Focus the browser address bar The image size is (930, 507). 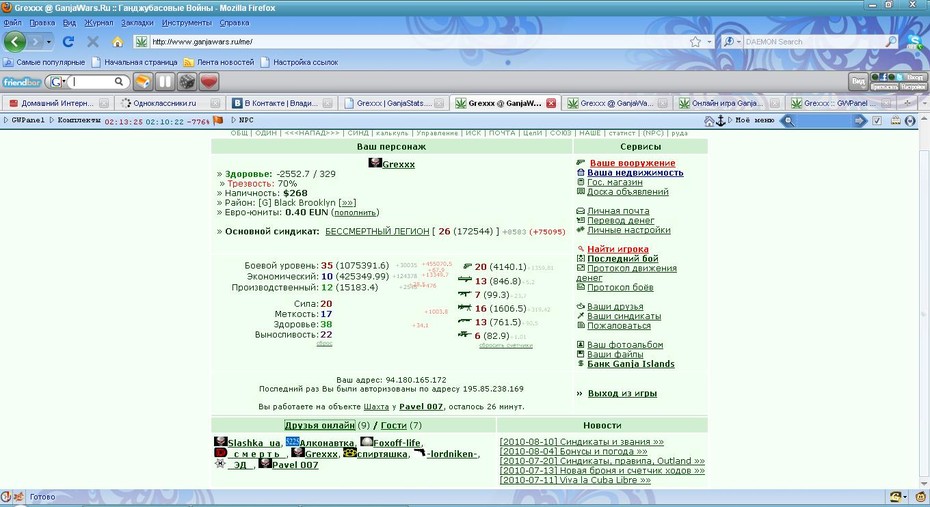click(x=418, y=42)
